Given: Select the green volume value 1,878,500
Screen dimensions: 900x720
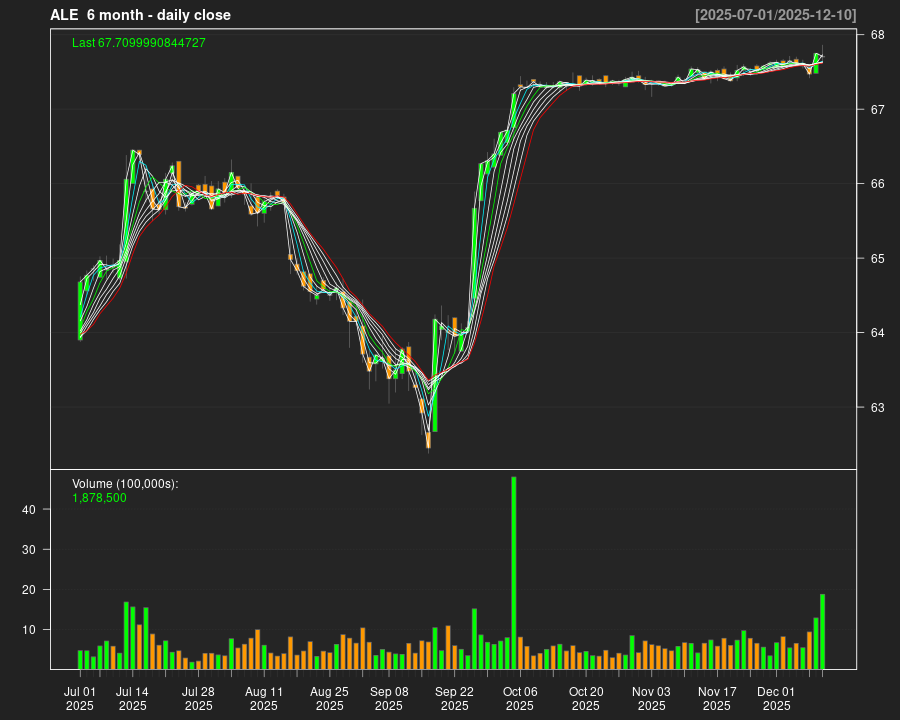Looking at the screenshot, I should (99, 497).
